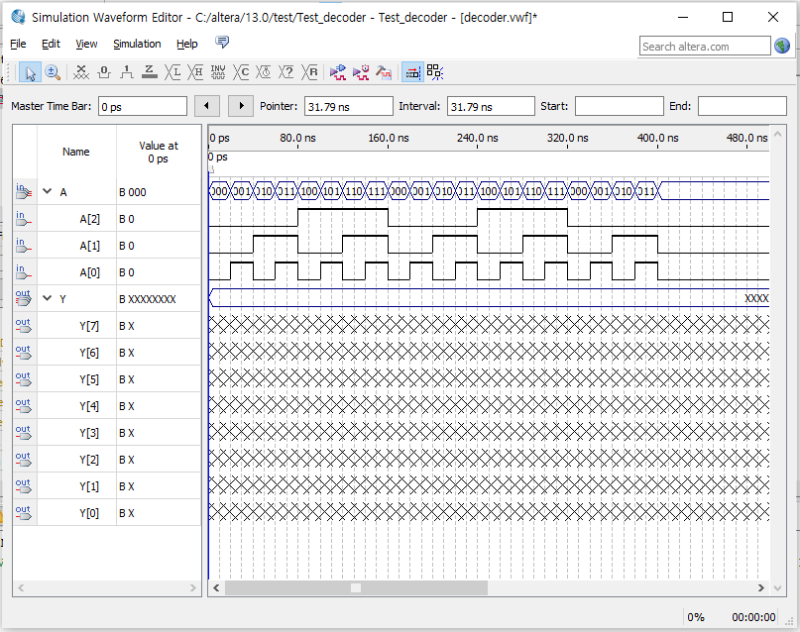This screenshot has height=632, width=800.
Task: Open the Edit menu
Action: (50, 44)
